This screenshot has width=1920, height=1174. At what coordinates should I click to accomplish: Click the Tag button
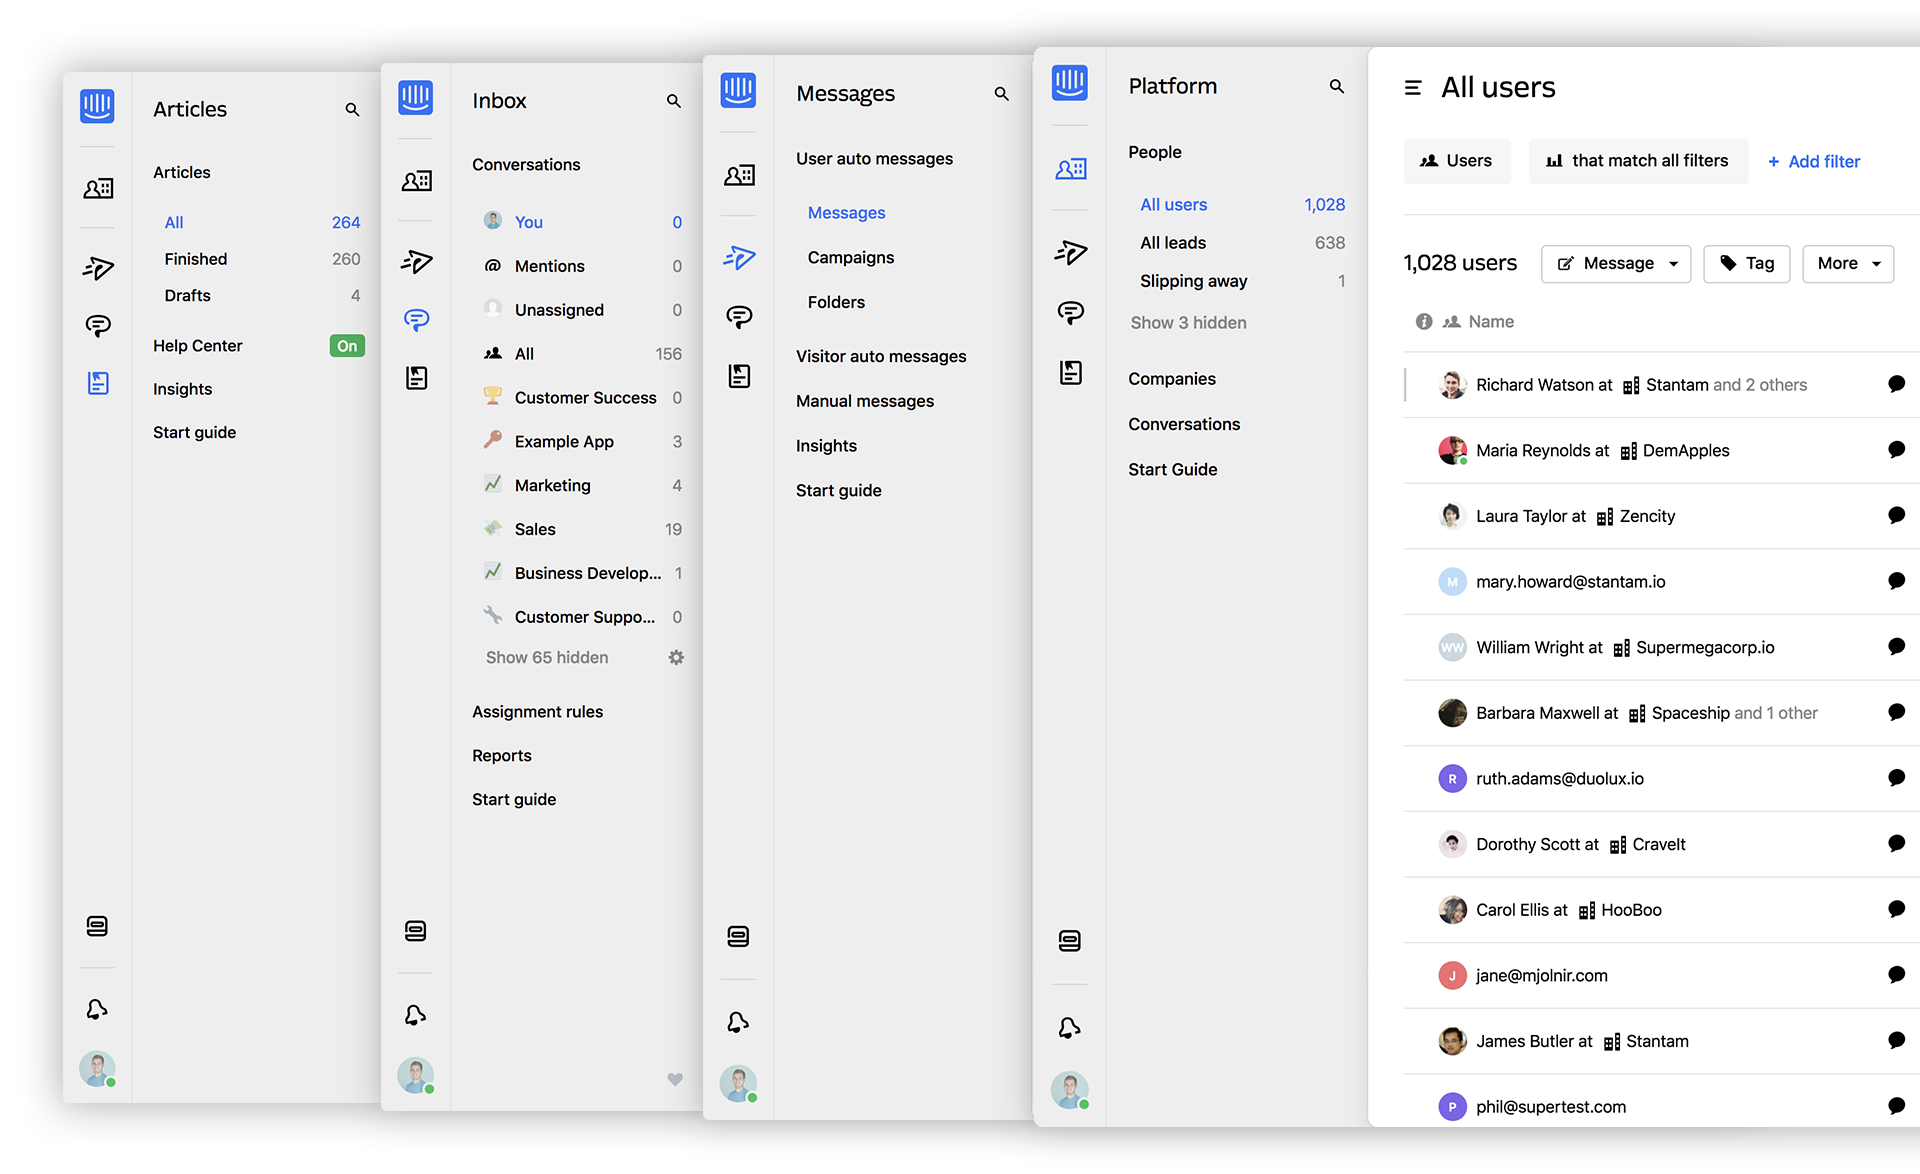point(1746,264)
